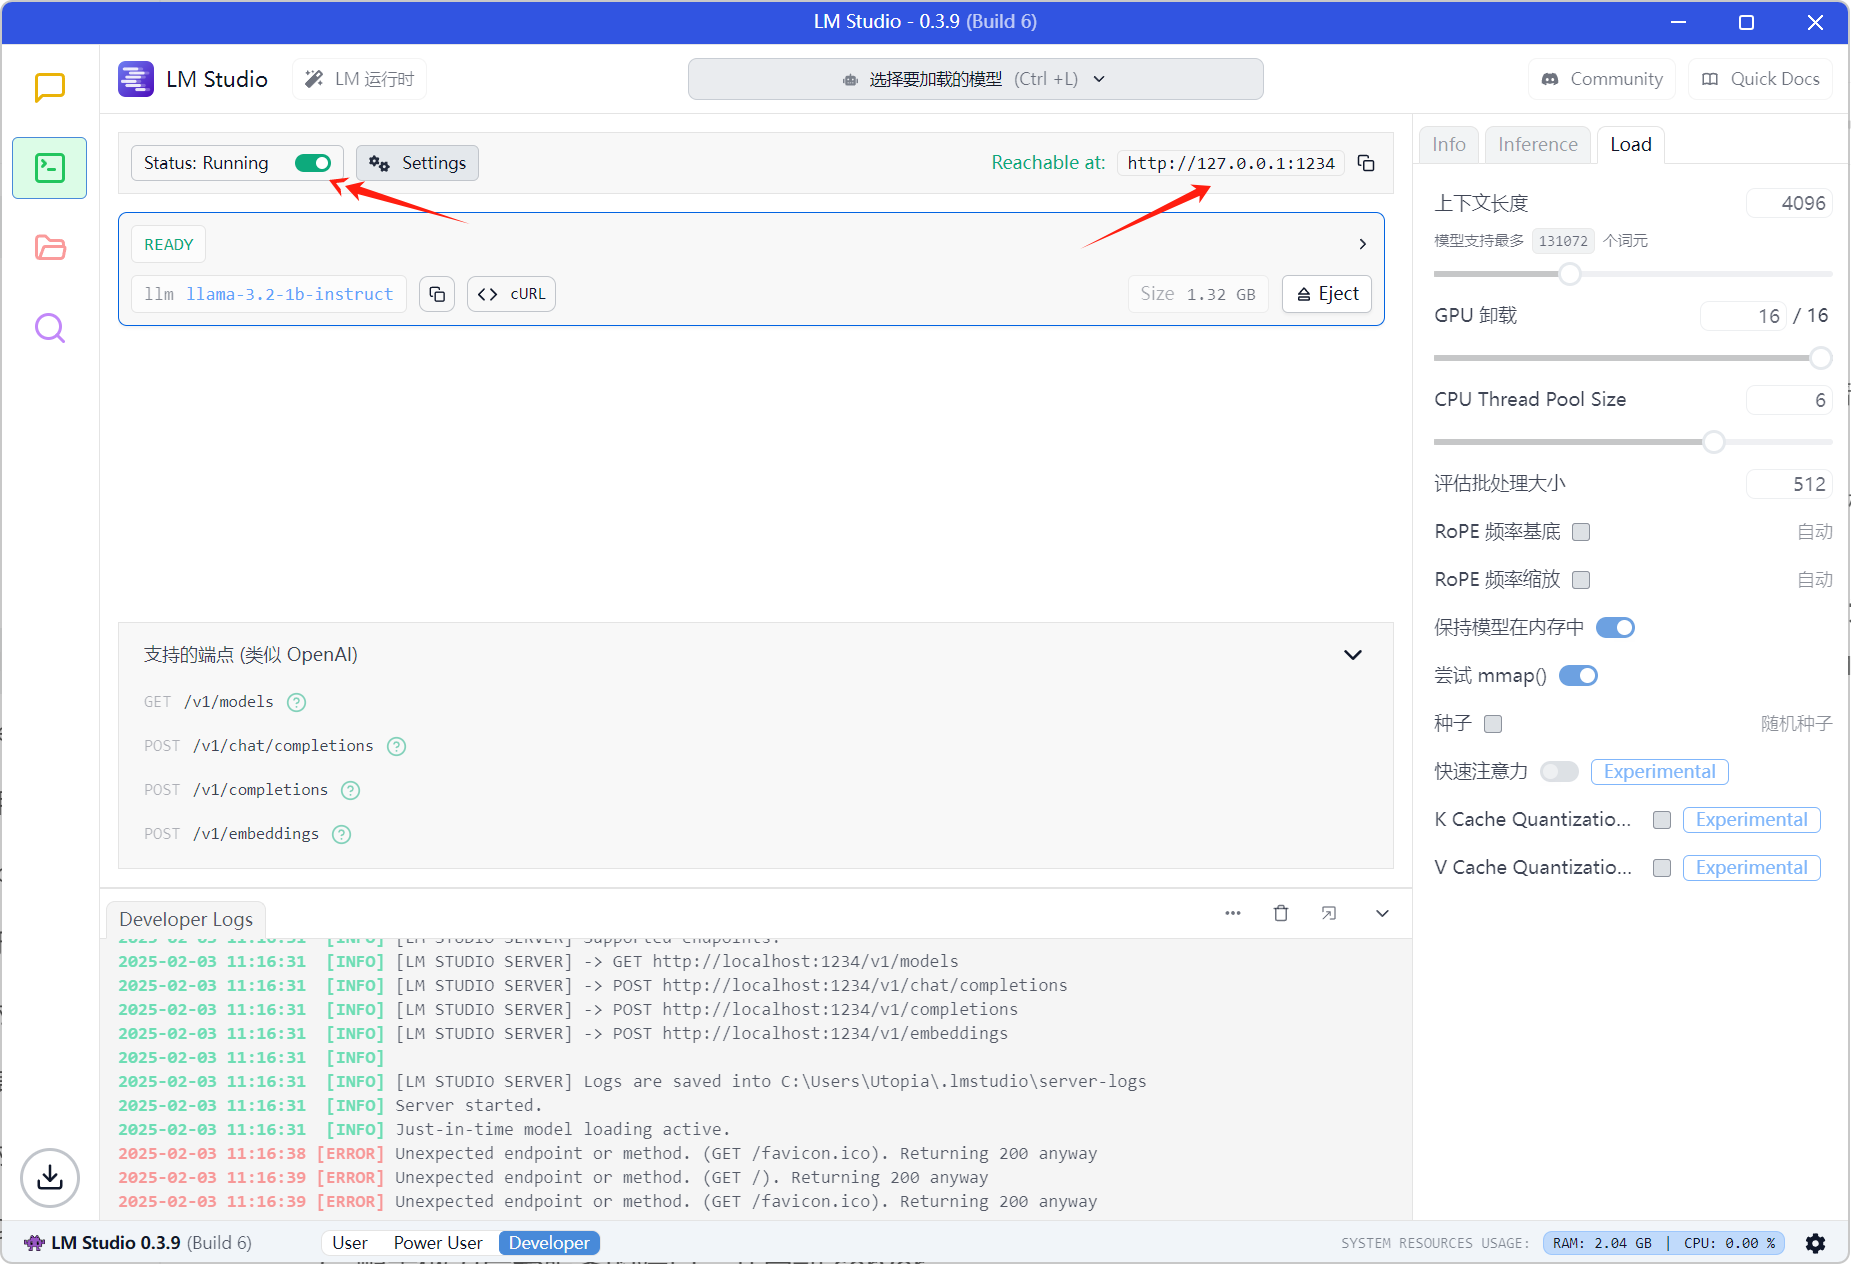Open the Community link

1602,79
